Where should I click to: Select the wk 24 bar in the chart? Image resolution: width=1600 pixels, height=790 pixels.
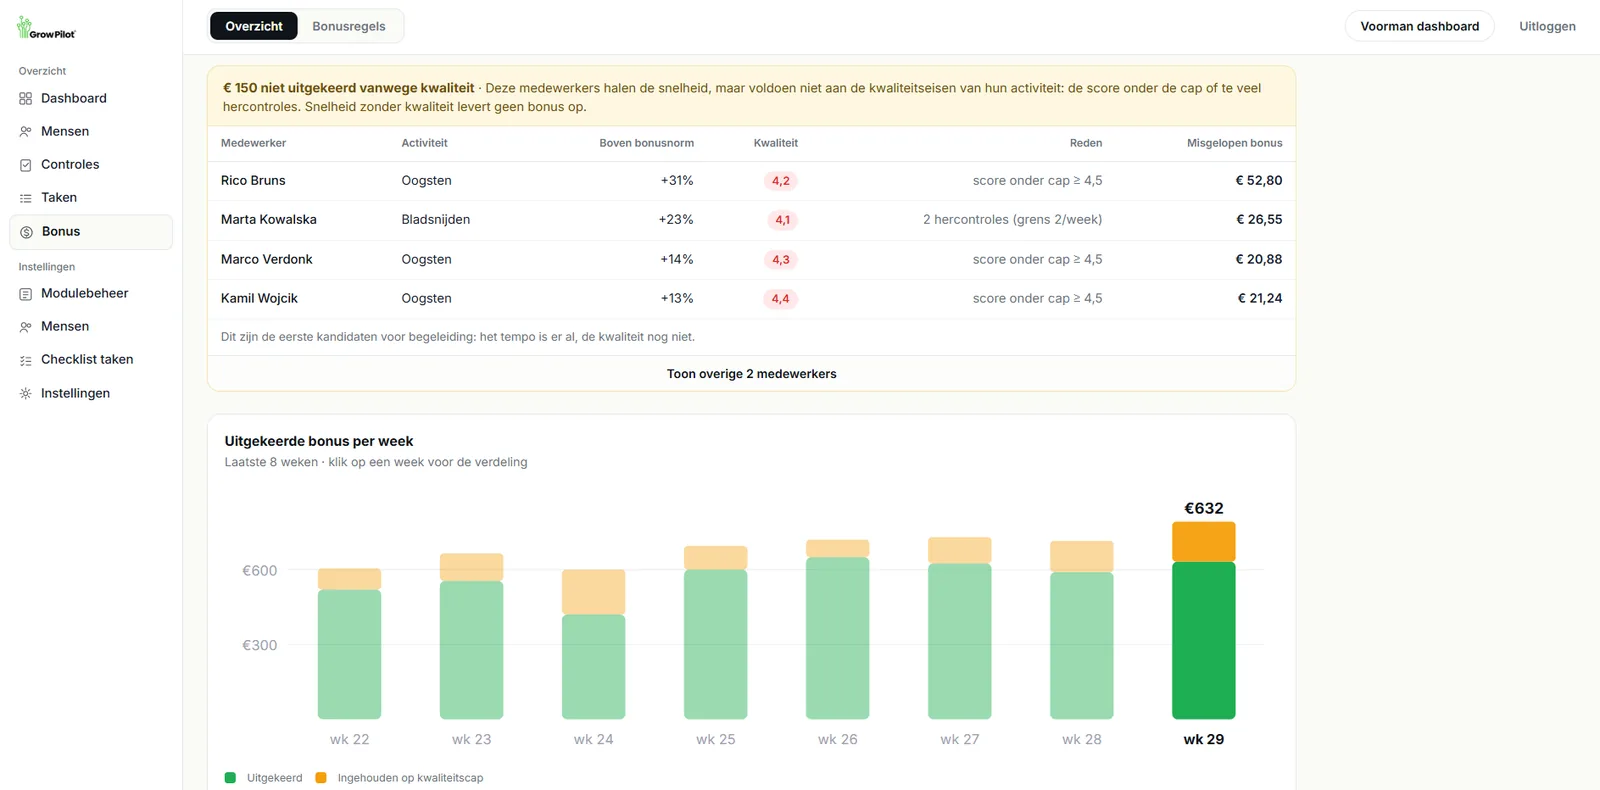[594, 644]
